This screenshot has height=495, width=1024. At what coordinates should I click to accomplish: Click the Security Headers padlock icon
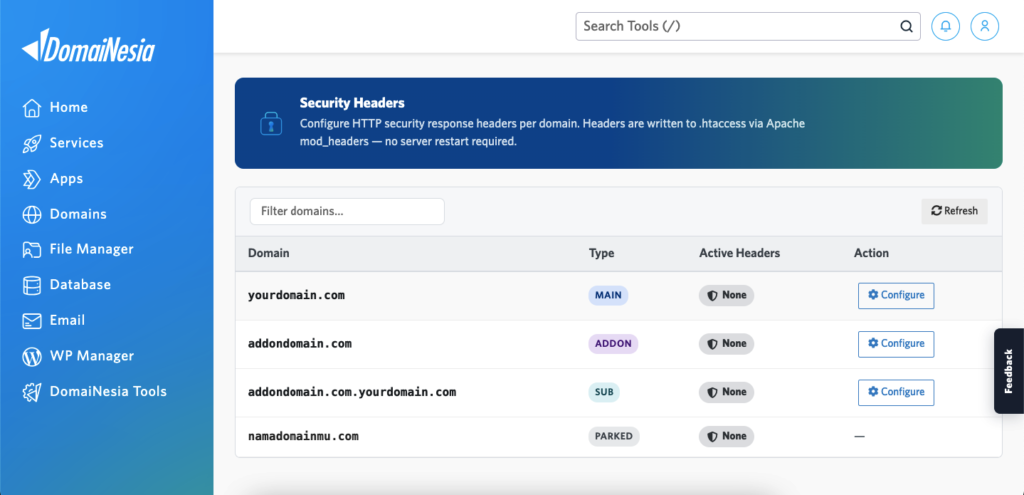270,123
